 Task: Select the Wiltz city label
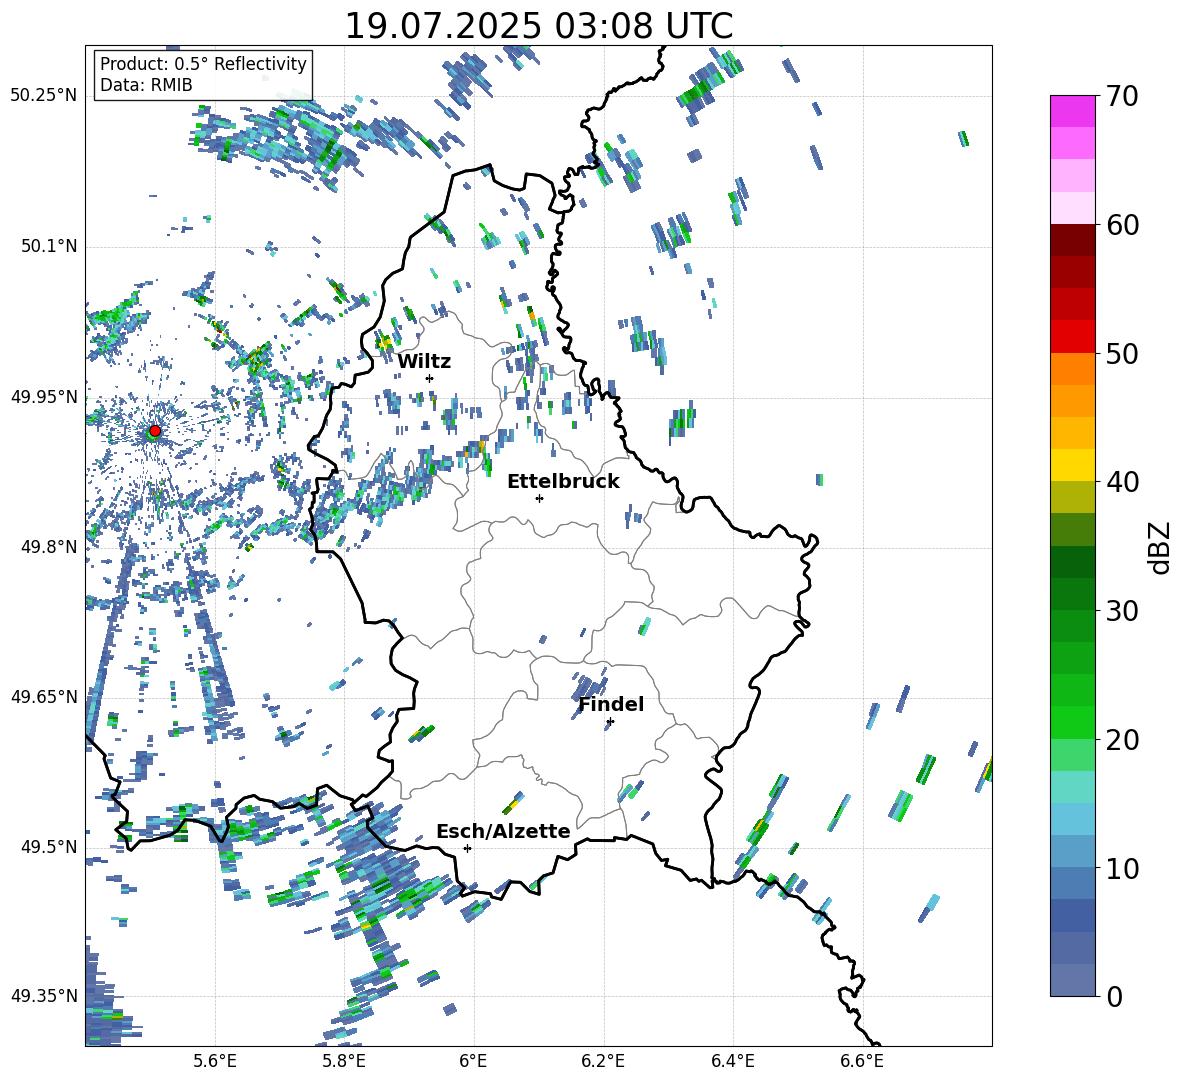424,362
